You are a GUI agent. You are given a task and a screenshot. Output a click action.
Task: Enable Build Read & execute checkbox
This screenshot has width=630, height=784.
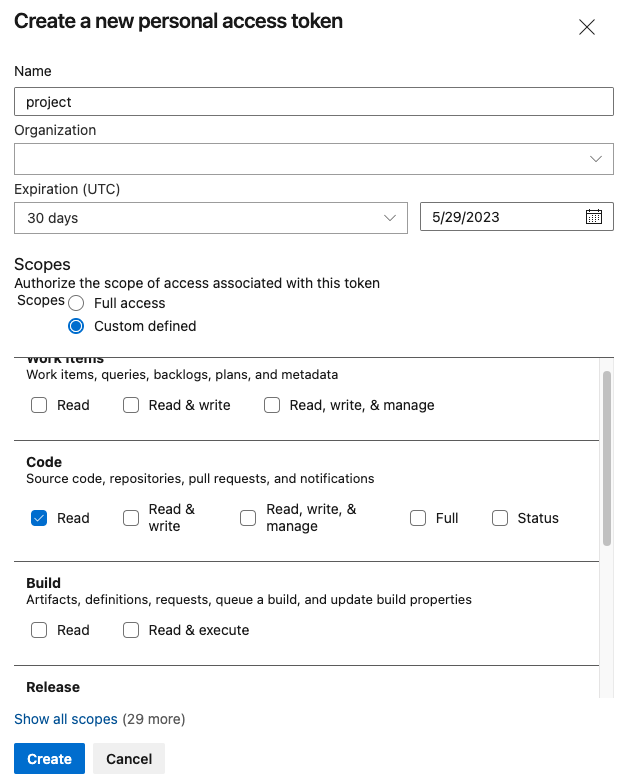131,630
